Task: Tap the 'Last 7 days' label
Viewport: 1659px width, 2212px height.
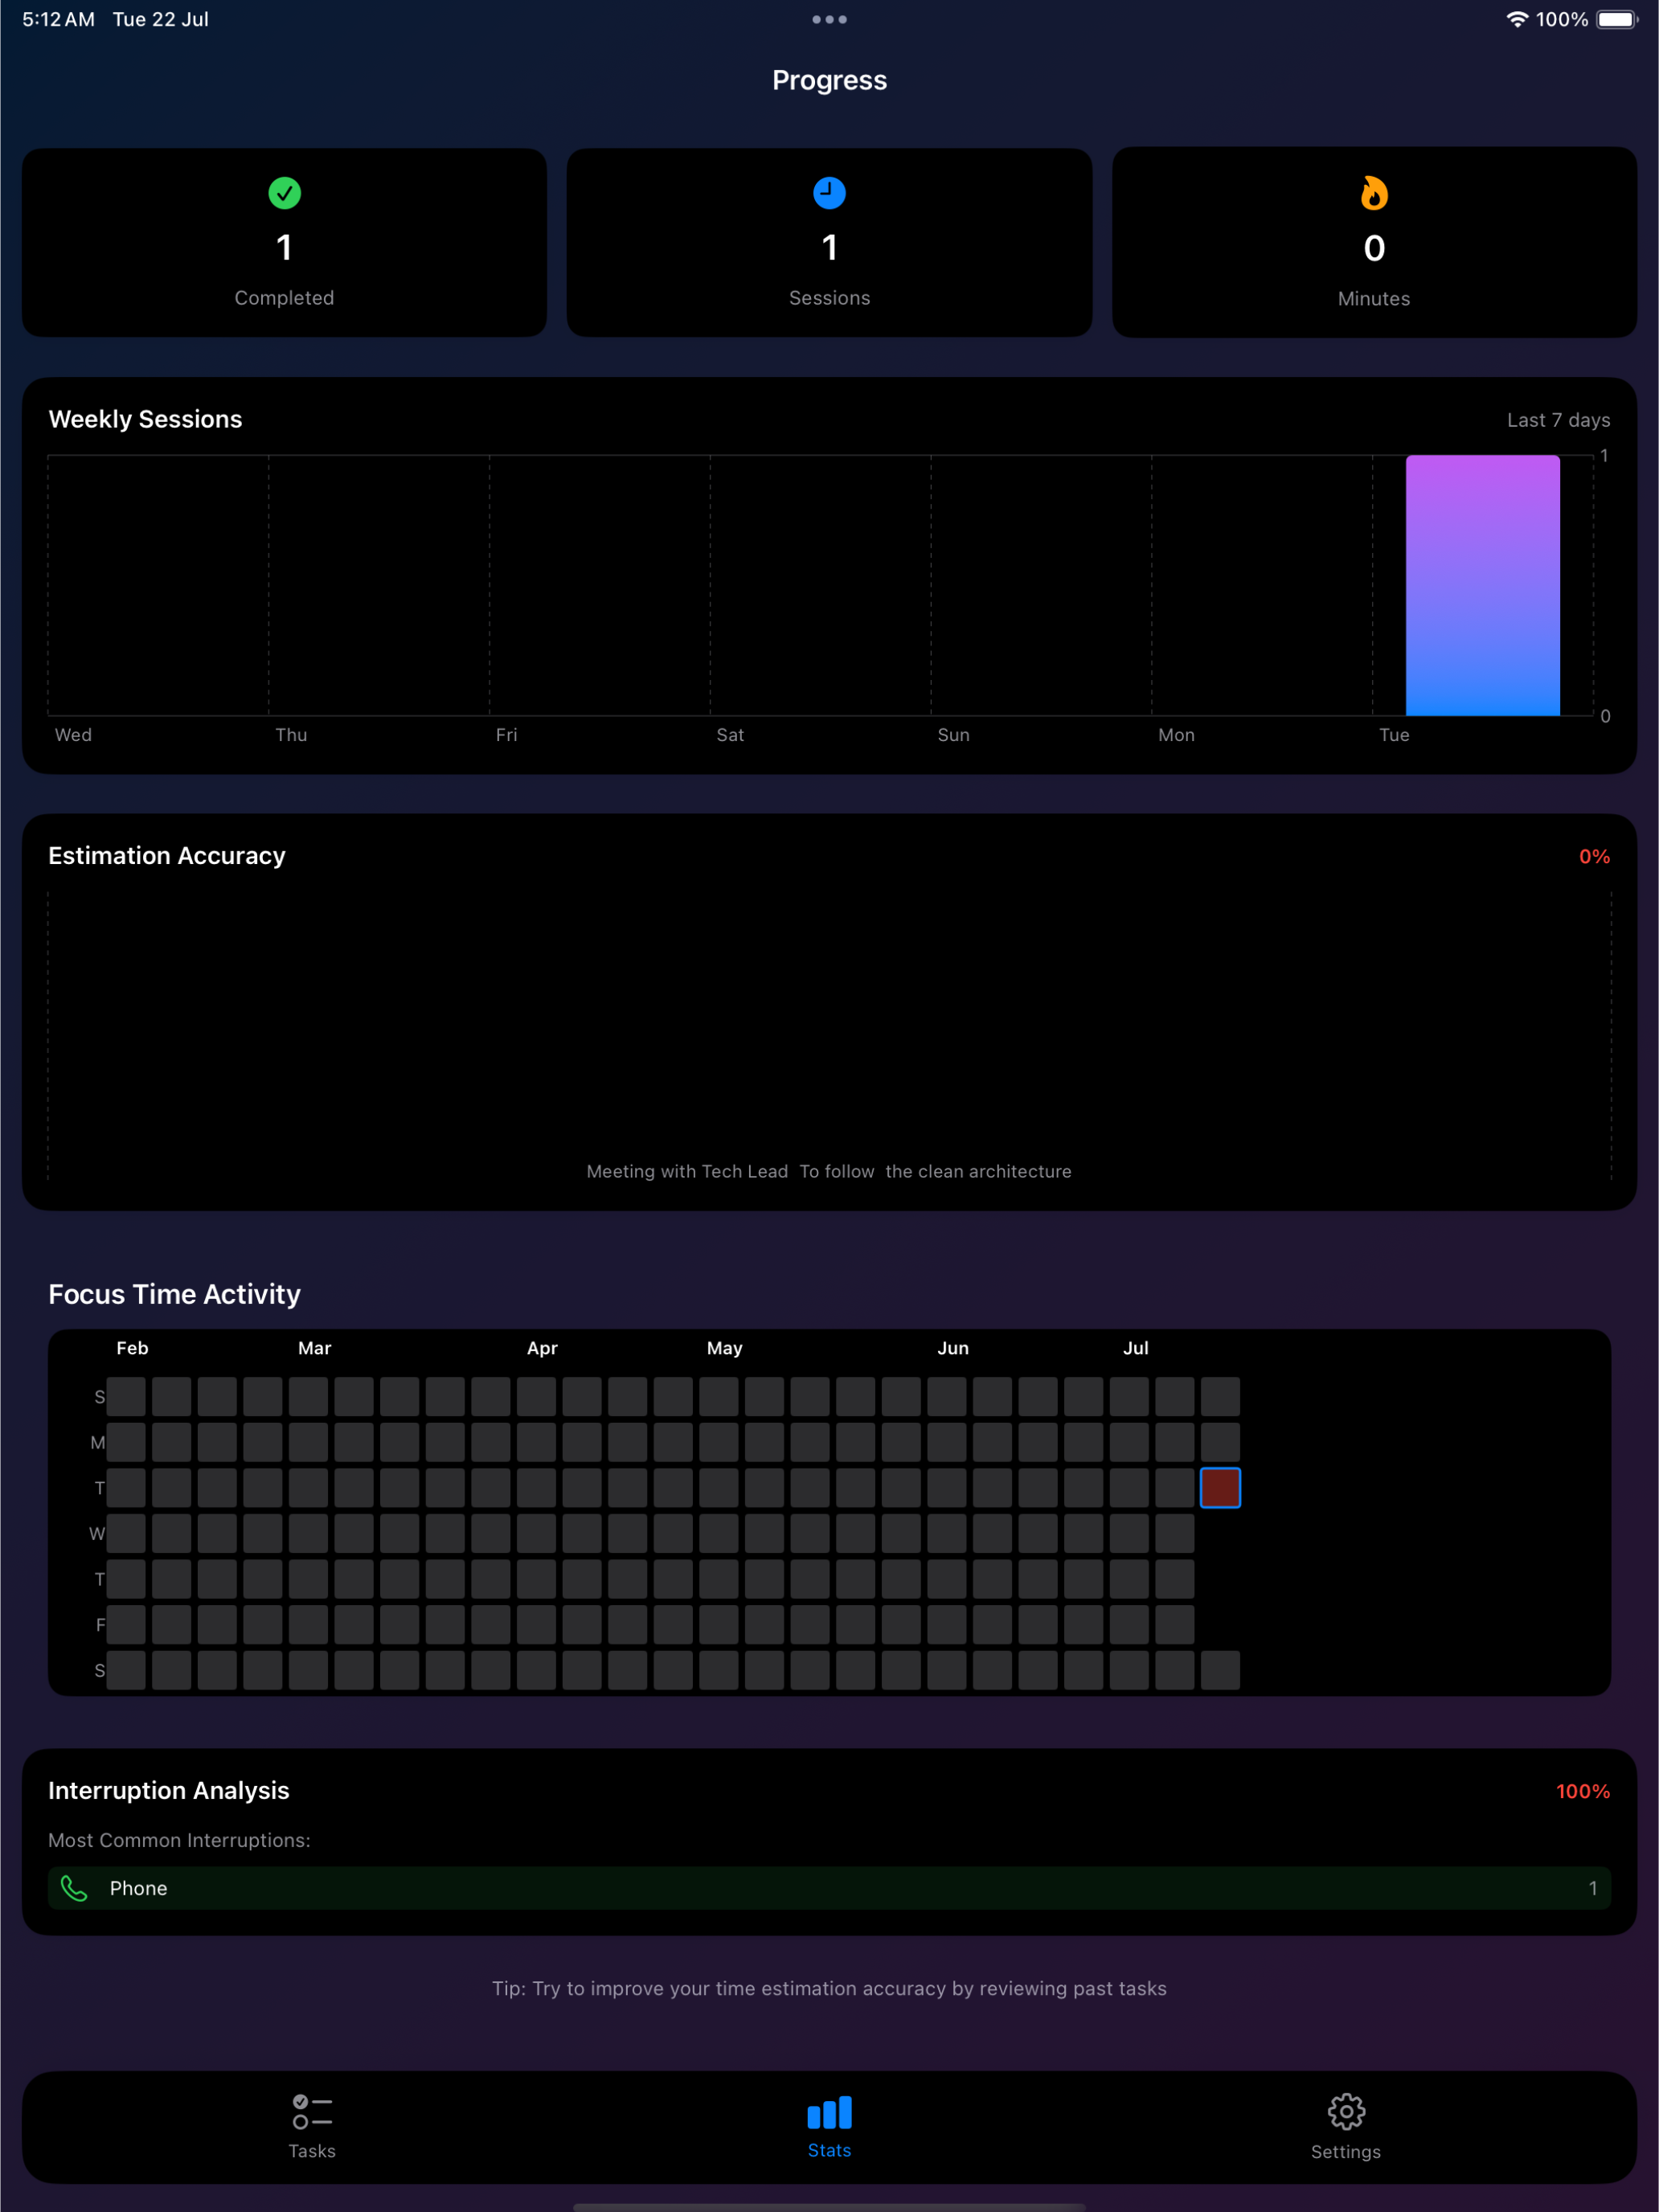Action: [x=1558, y=420]
